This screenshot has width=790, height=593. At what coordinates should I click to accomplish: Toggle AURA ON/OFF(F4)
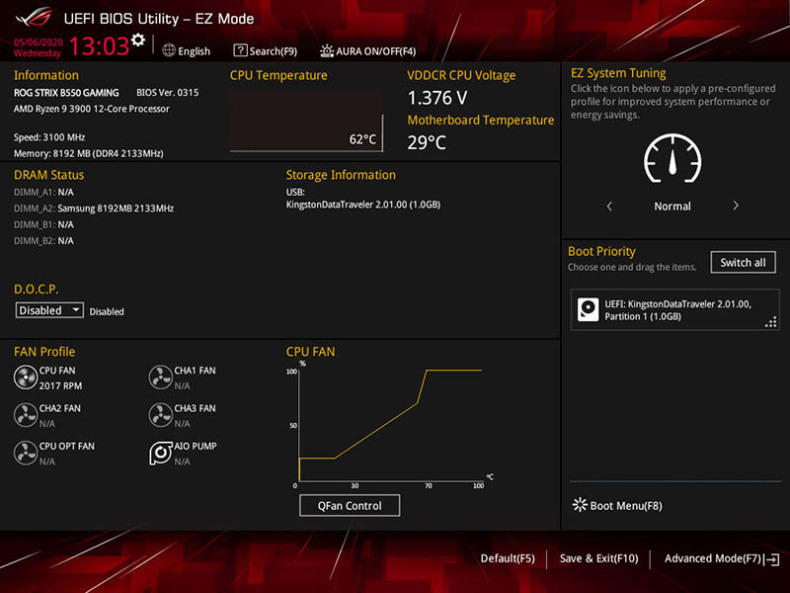(368, 51)
